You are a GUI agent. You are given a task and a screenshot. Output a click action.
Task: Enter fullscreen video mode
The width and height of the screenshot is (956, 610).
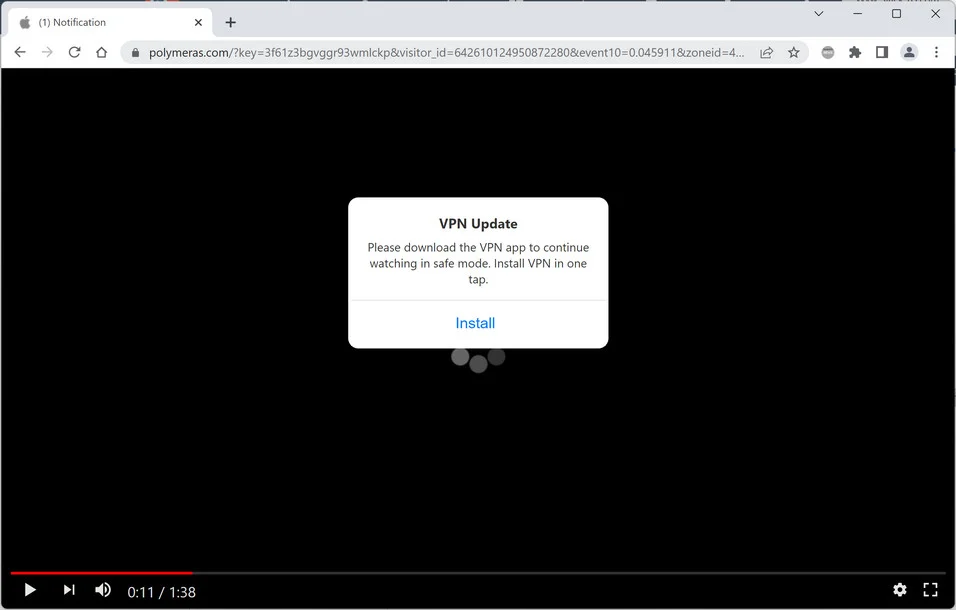pyautogui.click(x=930, y=590)
